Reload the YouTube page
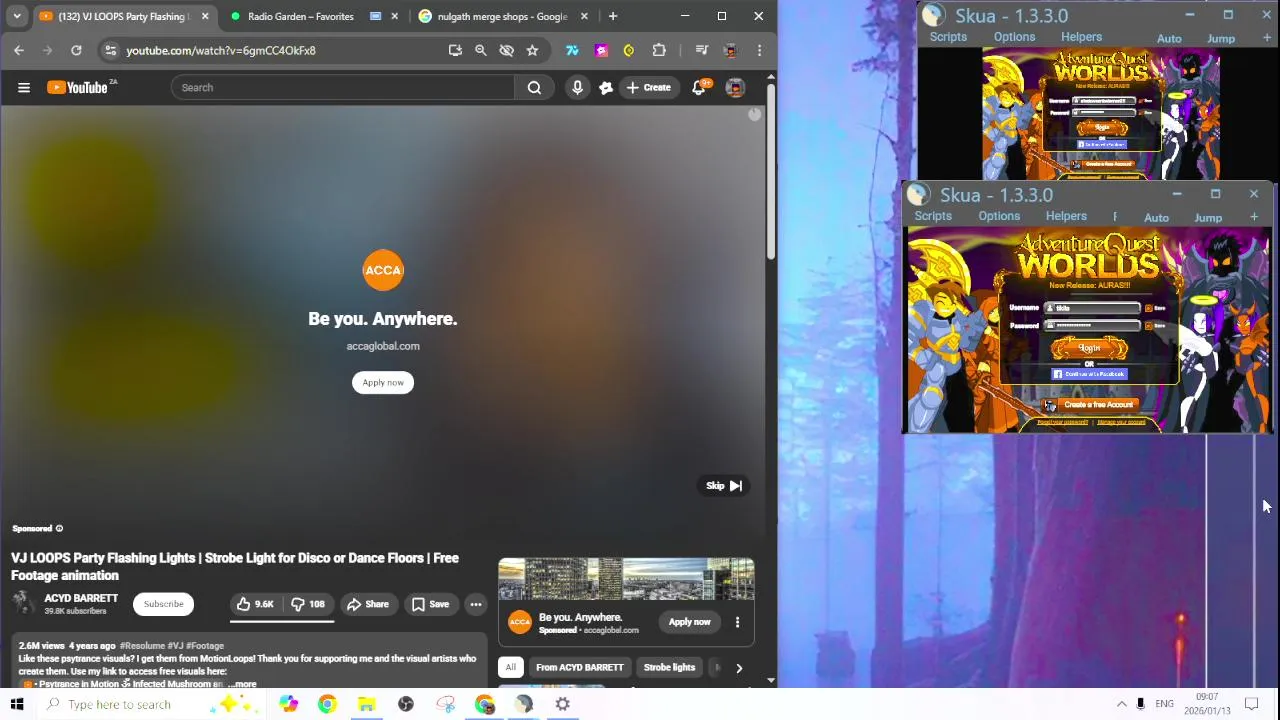The width and height of the screenshot is (1280, 720). (x=76, y=50)
